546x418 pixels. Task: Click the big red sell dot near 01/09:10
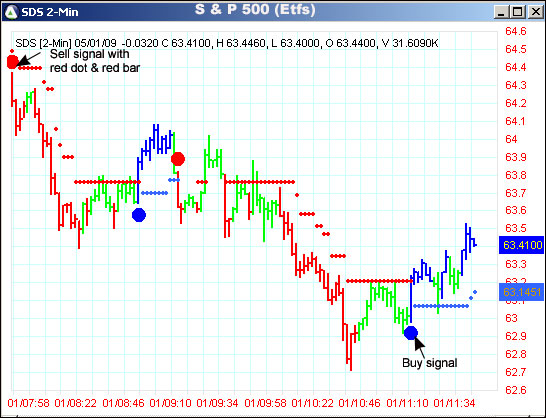tap(178, 159)
